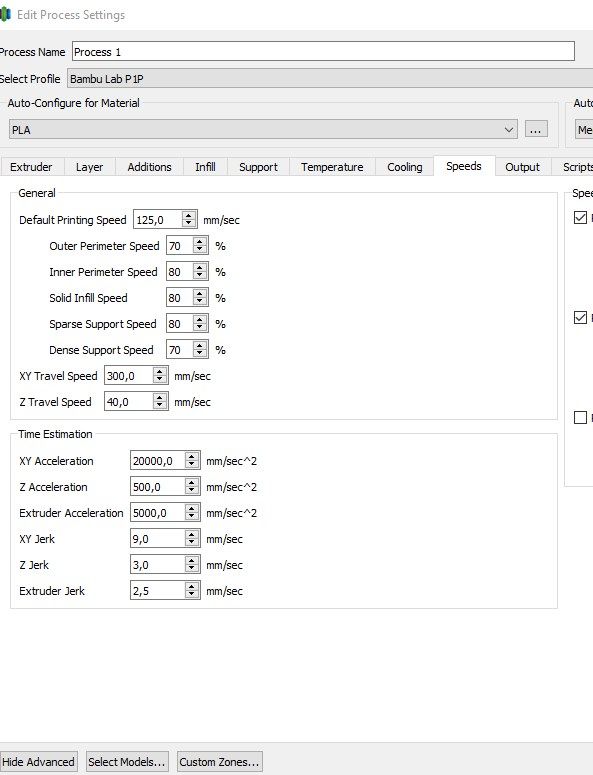This screenshot has width=593, height=775.
Task: Open the partially visible Auto-Configure dropdown at right
Action: pyautogui.click(x=584, y=129)
